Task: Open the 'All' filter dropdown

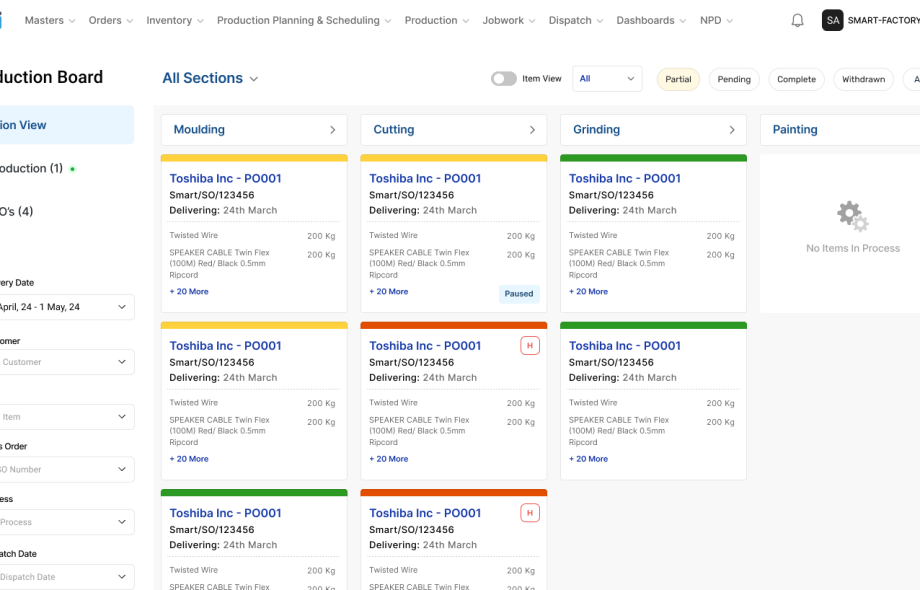Action: coord(607,79)
